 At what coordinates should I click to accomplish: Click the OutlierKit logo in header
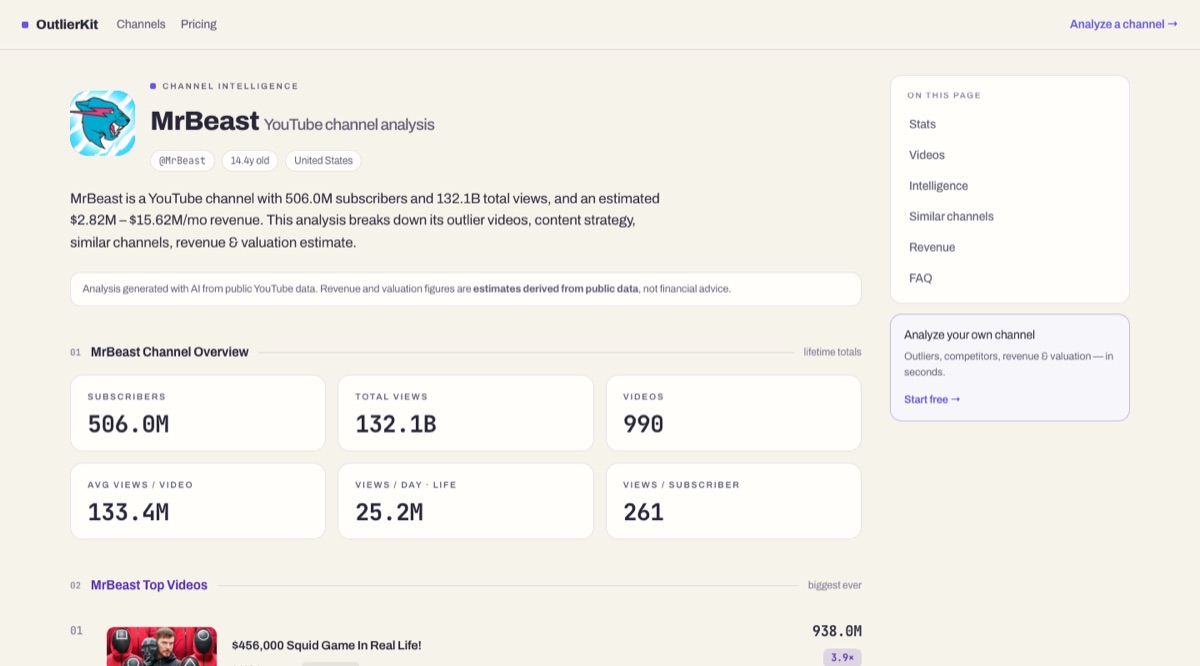(x=60, y=24)
